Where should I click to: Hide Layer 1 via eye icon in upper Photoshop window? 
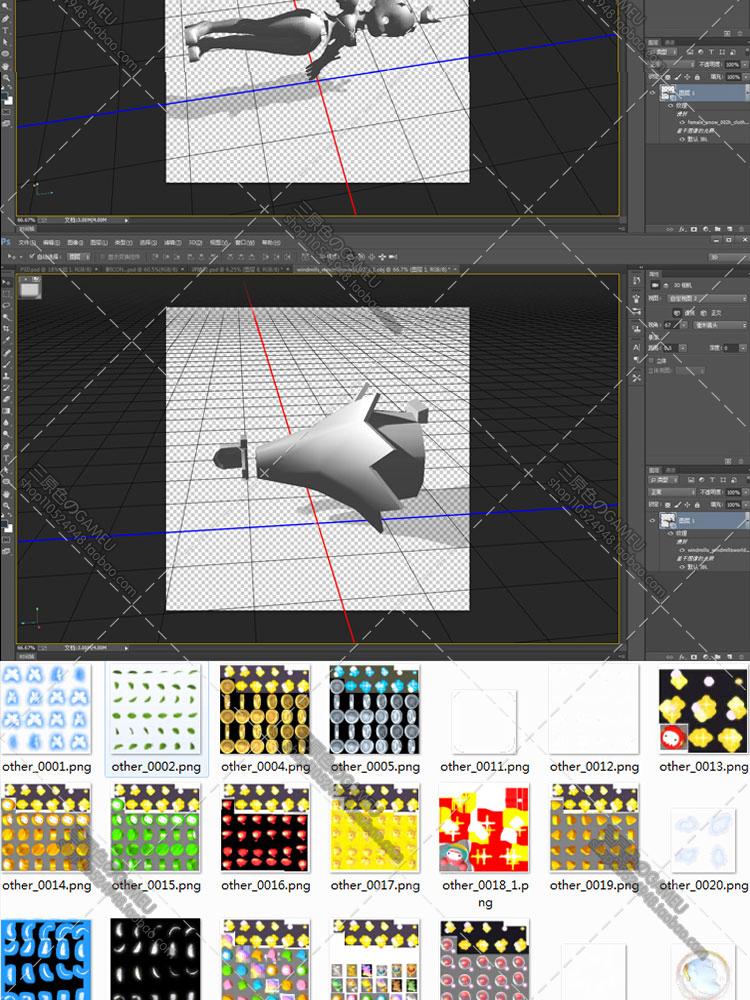[x=652, y=93]
